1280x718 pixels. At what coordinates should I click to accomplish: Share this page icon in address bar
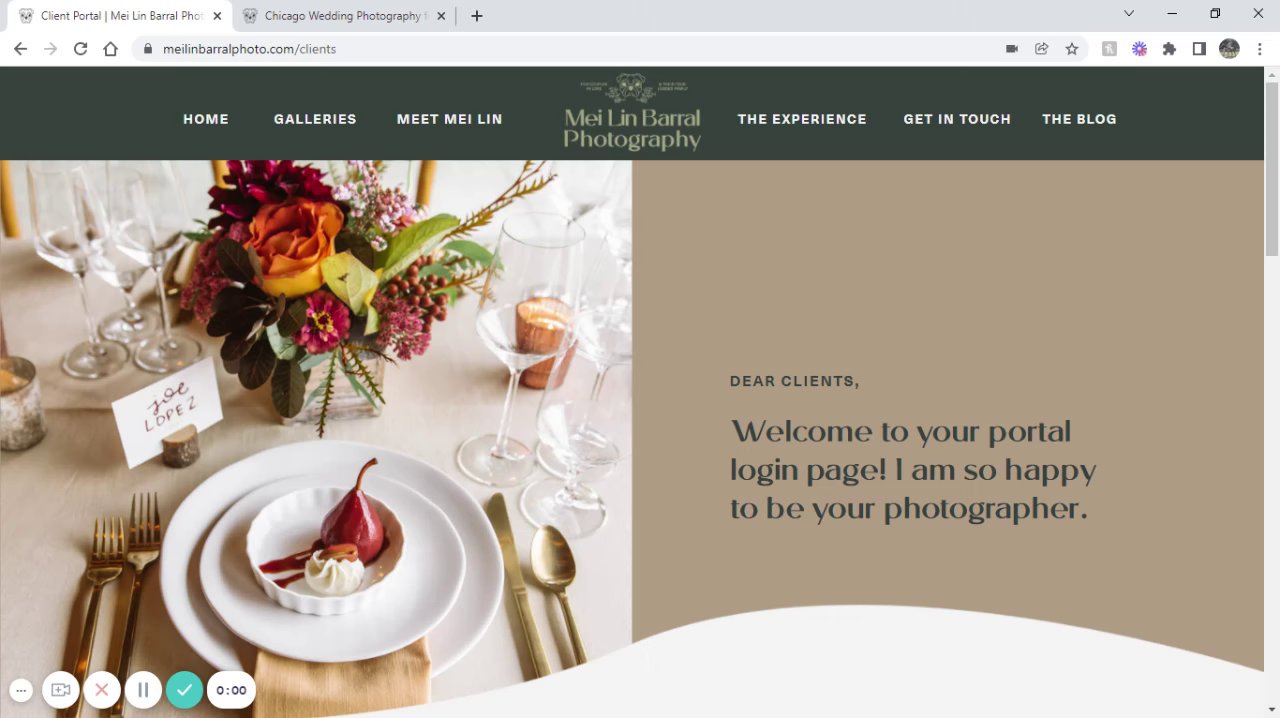coord(1042,48)
